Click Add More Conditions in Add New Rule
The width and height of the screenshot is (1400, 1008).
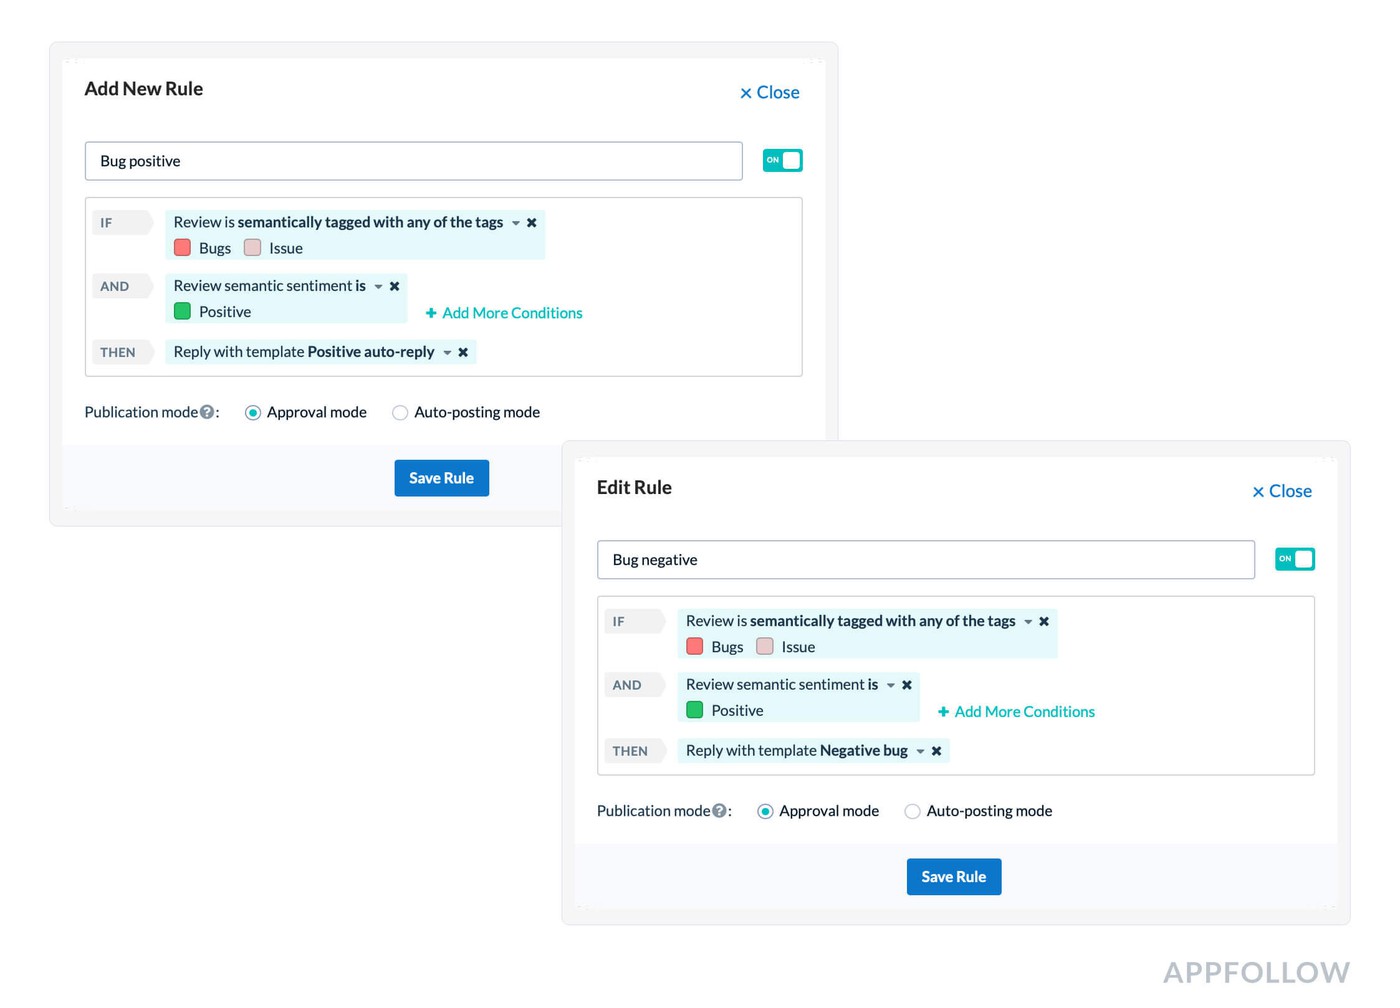504,313
